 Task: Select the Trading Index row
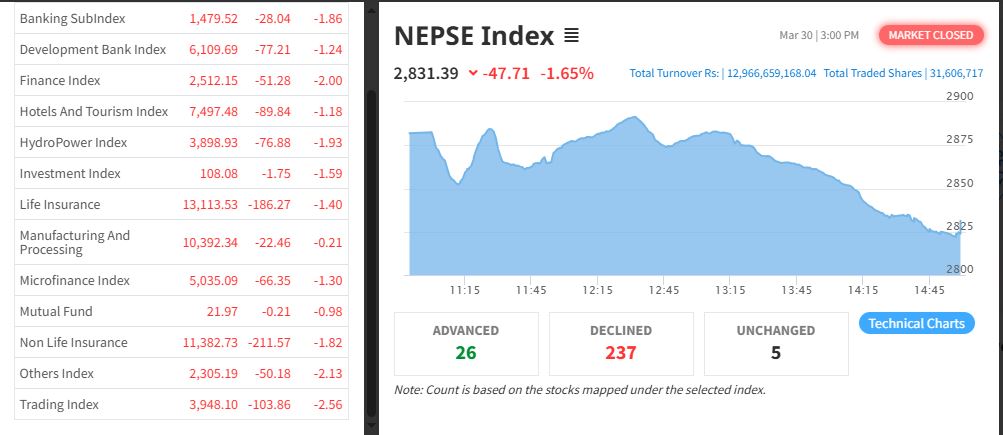pos(59,405)
